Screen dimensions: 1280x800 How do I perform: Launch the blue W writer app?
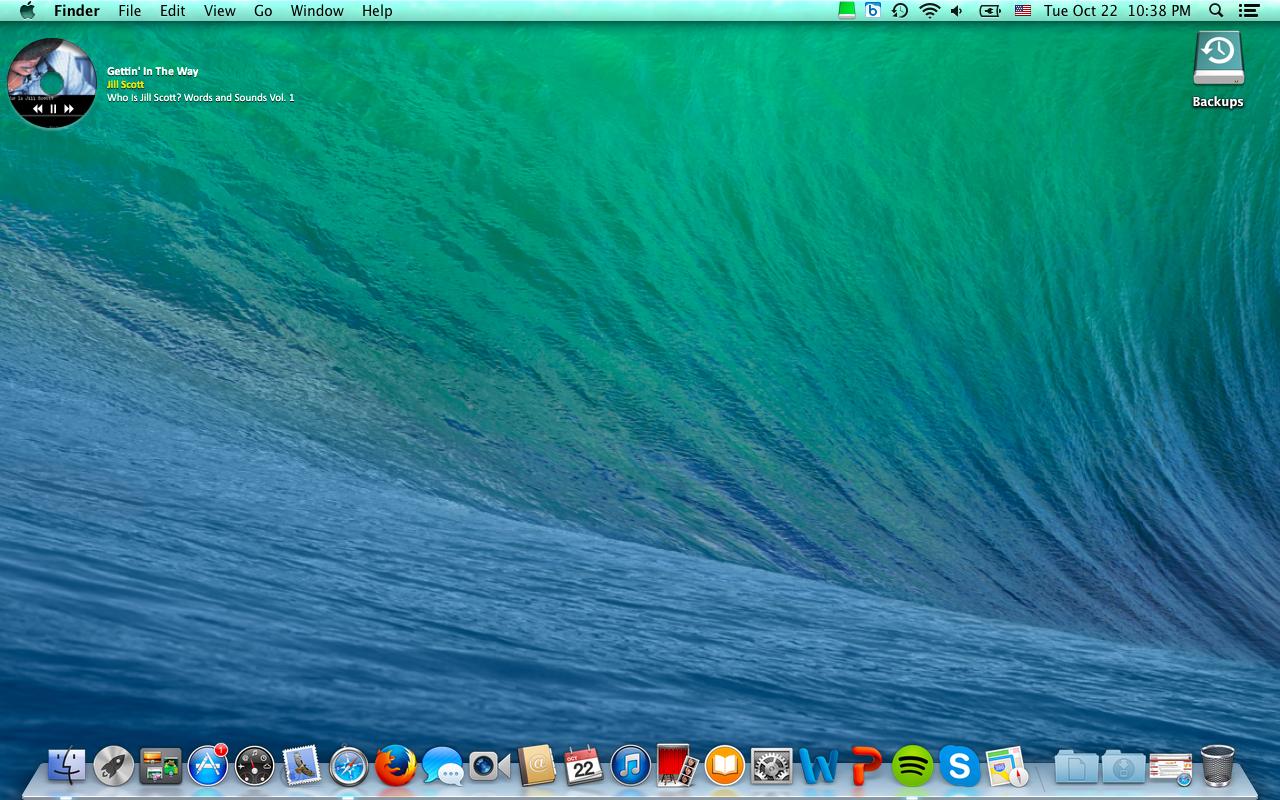click(818, 767)
